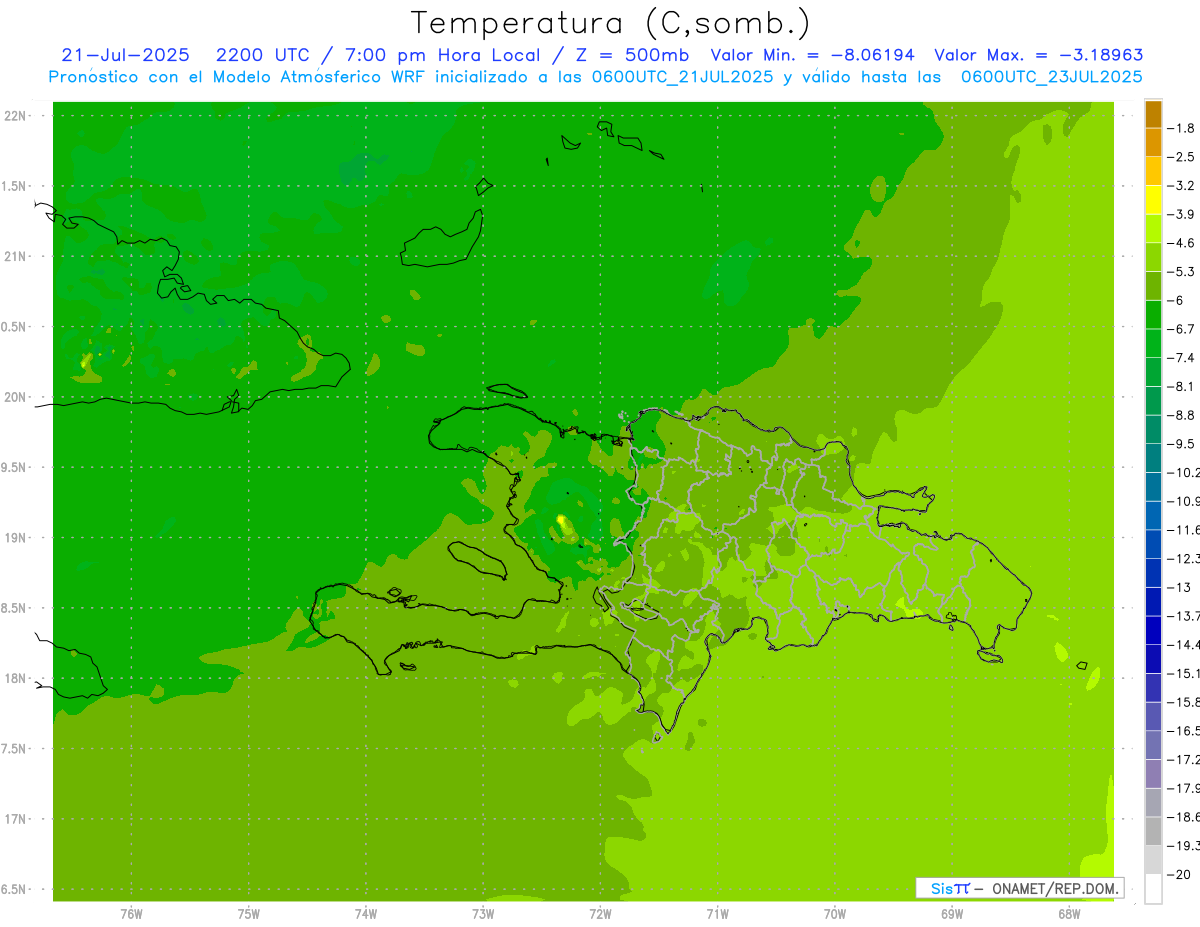Click the "17N" latitude axis label
1200x927 pixels.
14,819
